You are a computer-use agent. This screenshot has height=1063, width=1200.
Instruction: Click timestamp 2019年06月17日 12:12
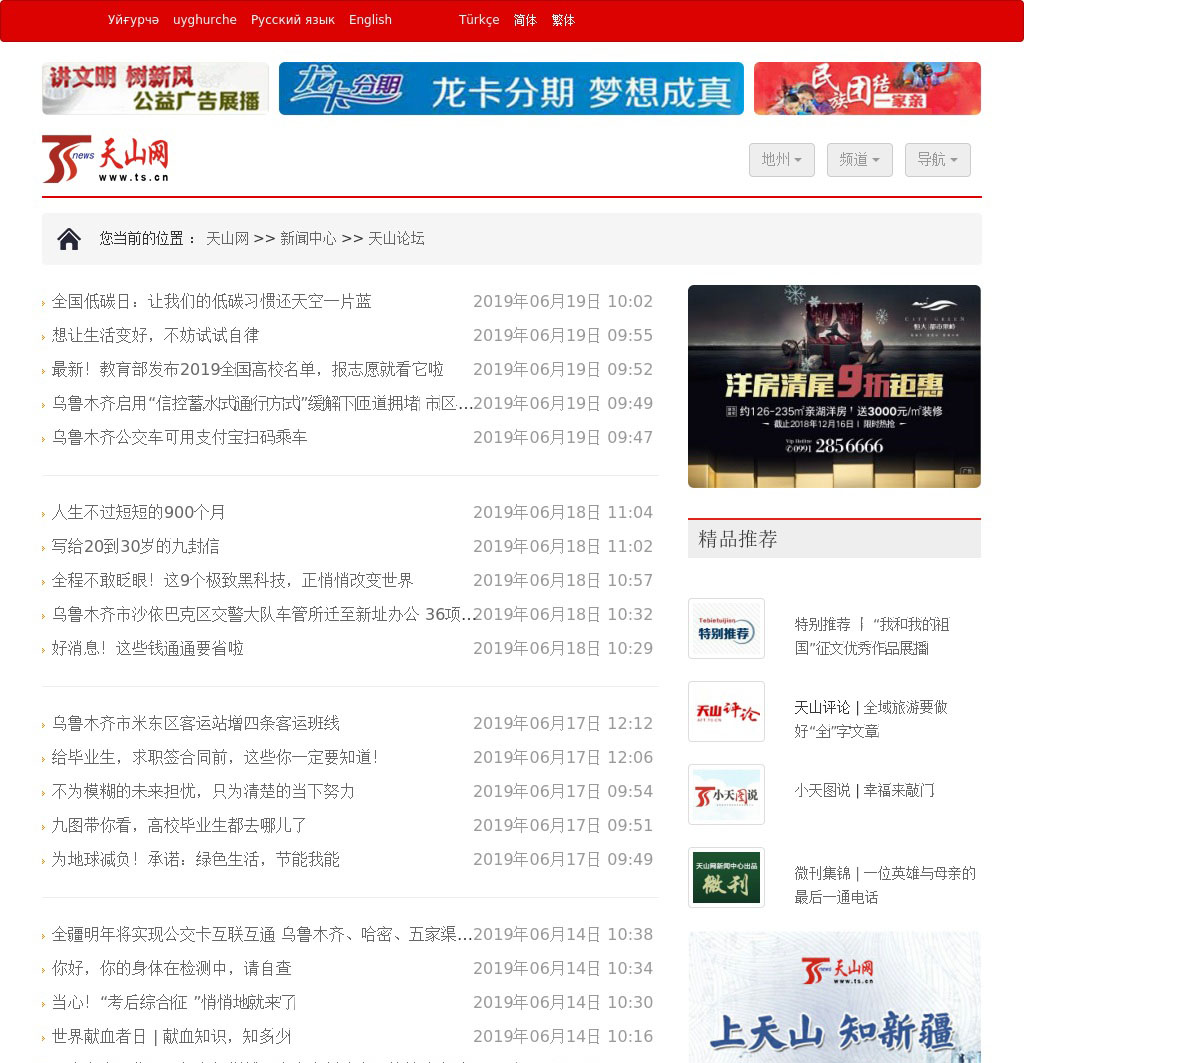tap(563, 724)
